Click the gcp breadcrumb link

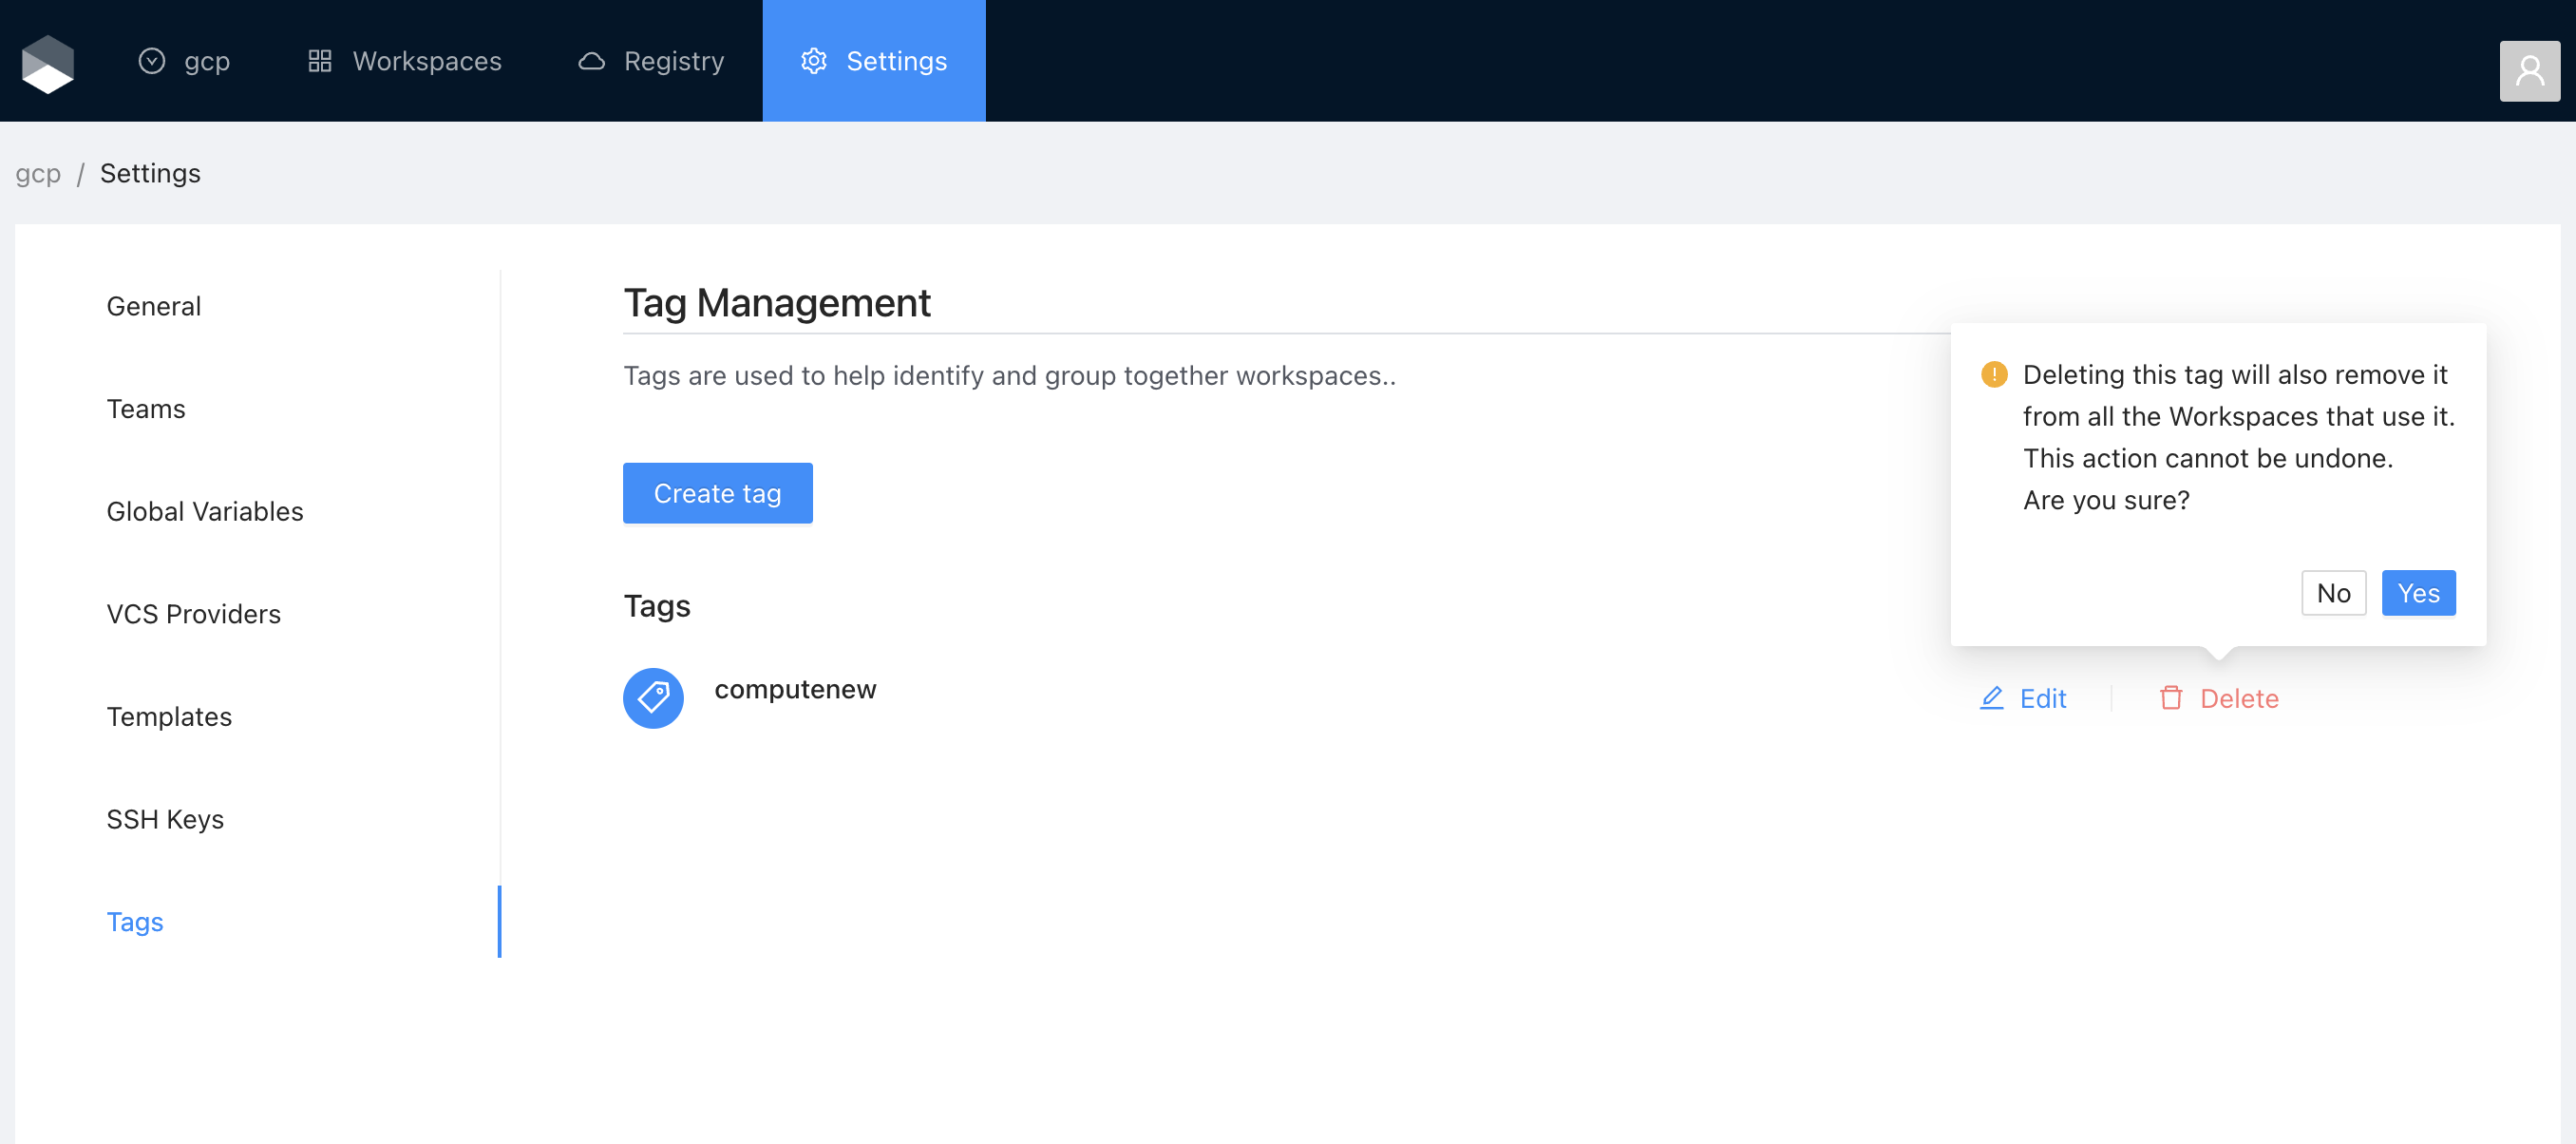coord(38,173)
